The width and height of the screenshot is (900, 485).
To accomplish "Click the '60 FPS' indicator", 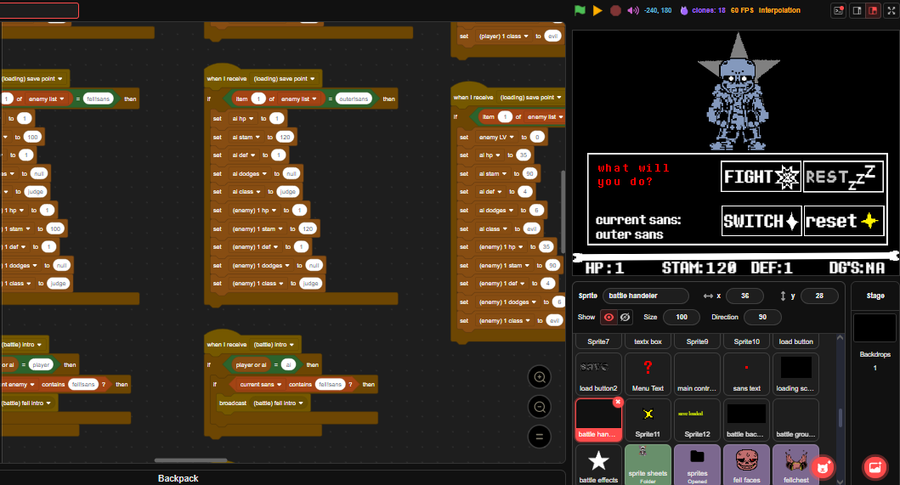I will 742,10.
